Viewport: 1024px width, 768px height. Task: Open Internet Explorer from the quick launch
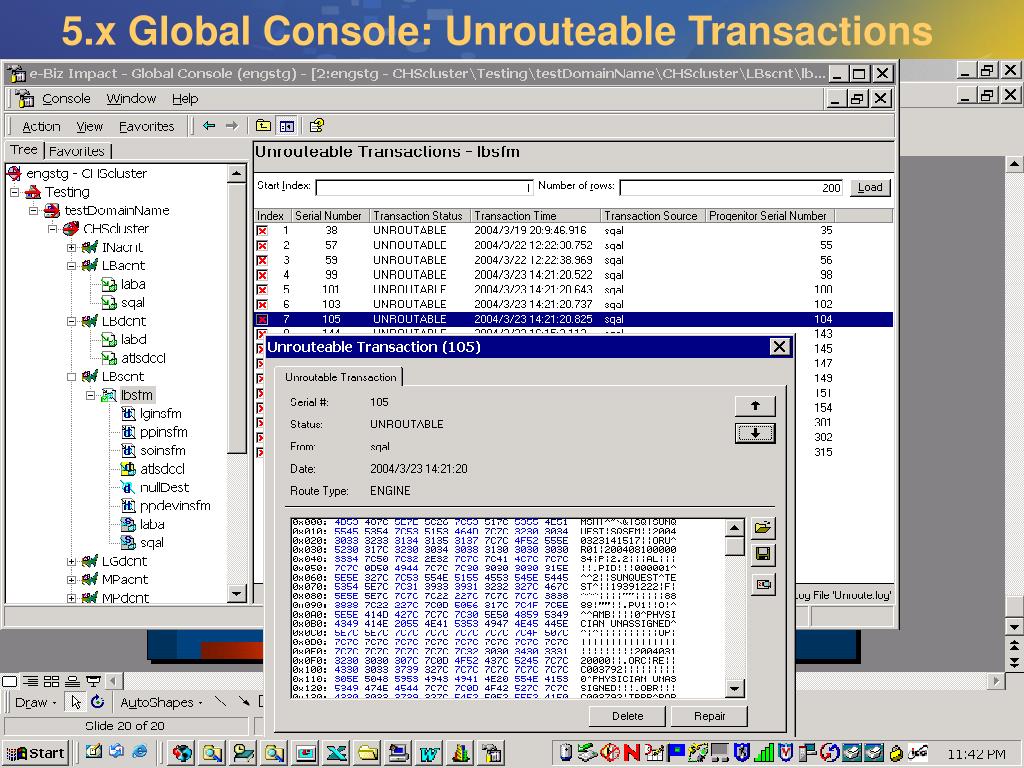click(x=139, y=752)
